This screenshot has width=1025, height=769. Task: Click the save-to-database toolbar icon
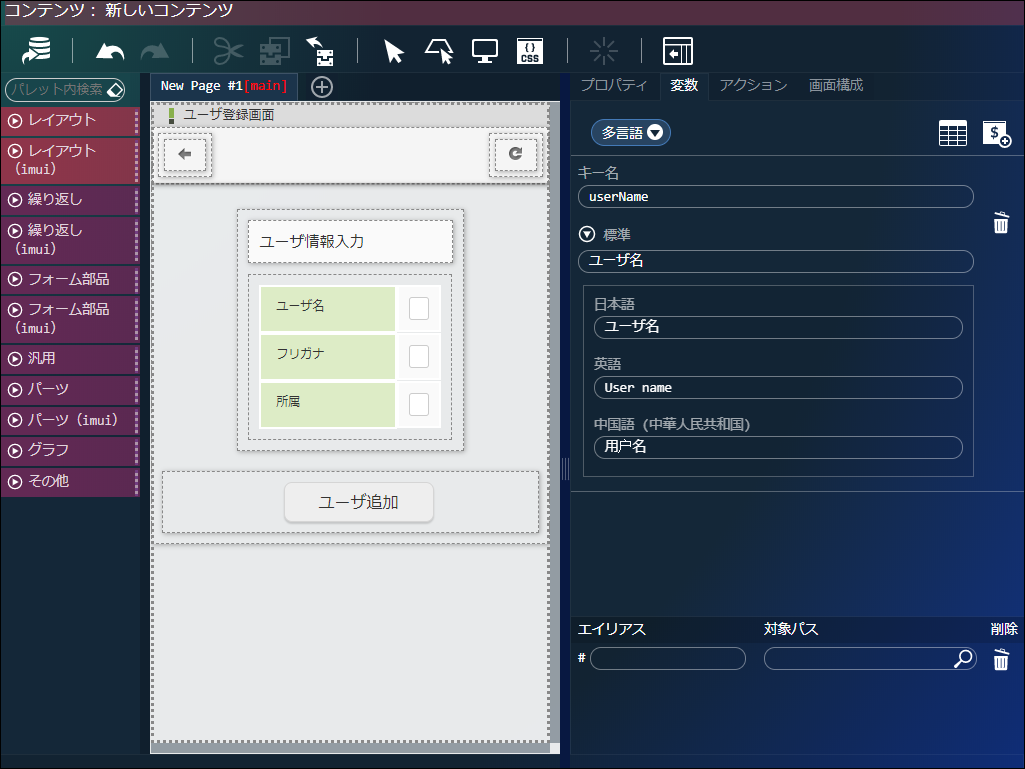pyautogui.click(x=37, y=50)
